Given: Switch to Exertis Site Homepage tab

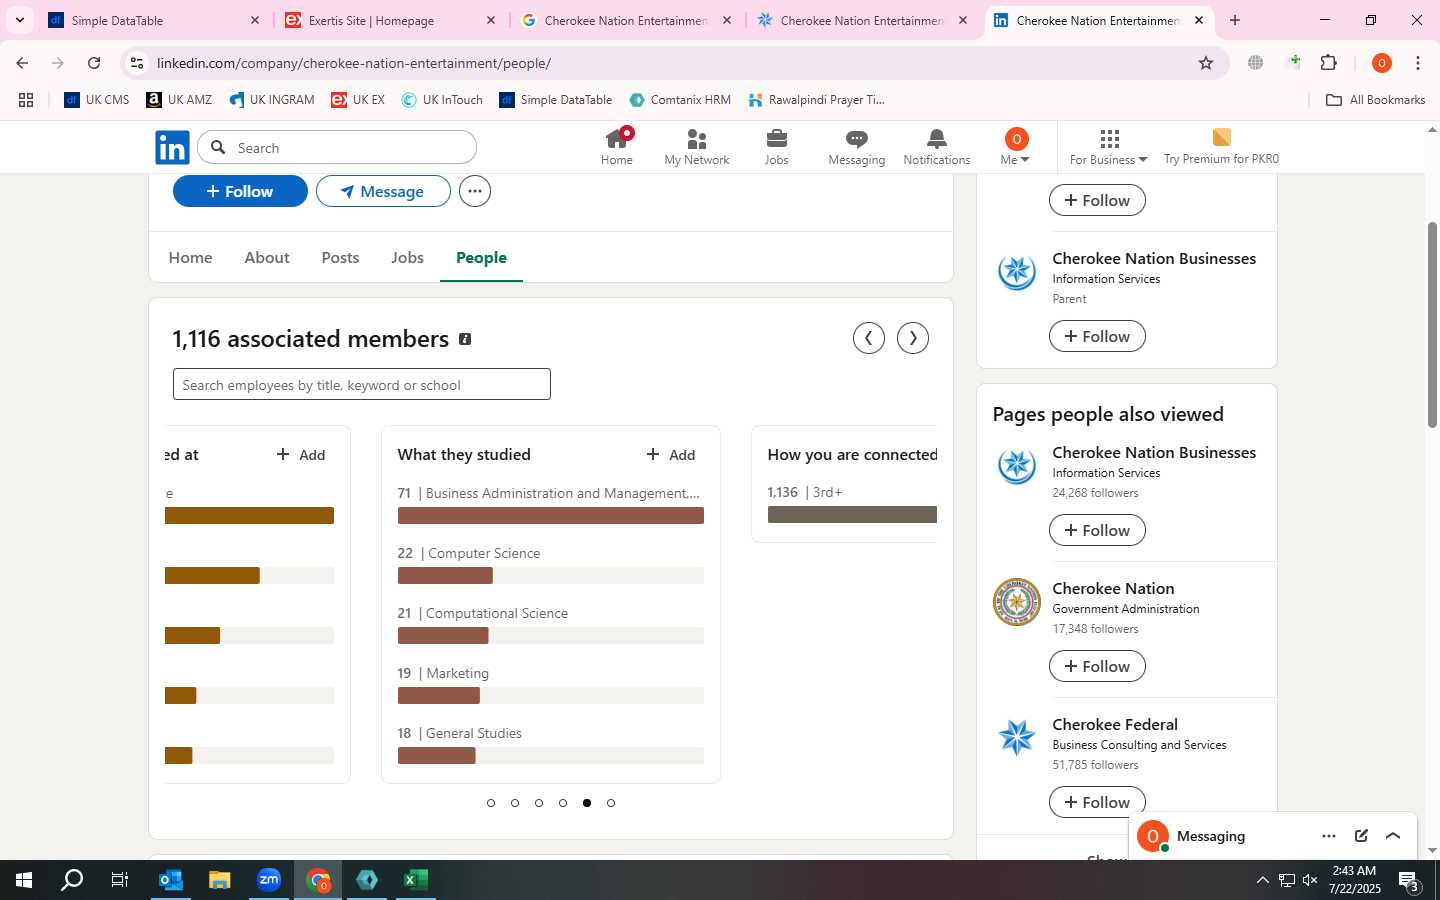Looking at the screenshot, I should click(390, 20).
